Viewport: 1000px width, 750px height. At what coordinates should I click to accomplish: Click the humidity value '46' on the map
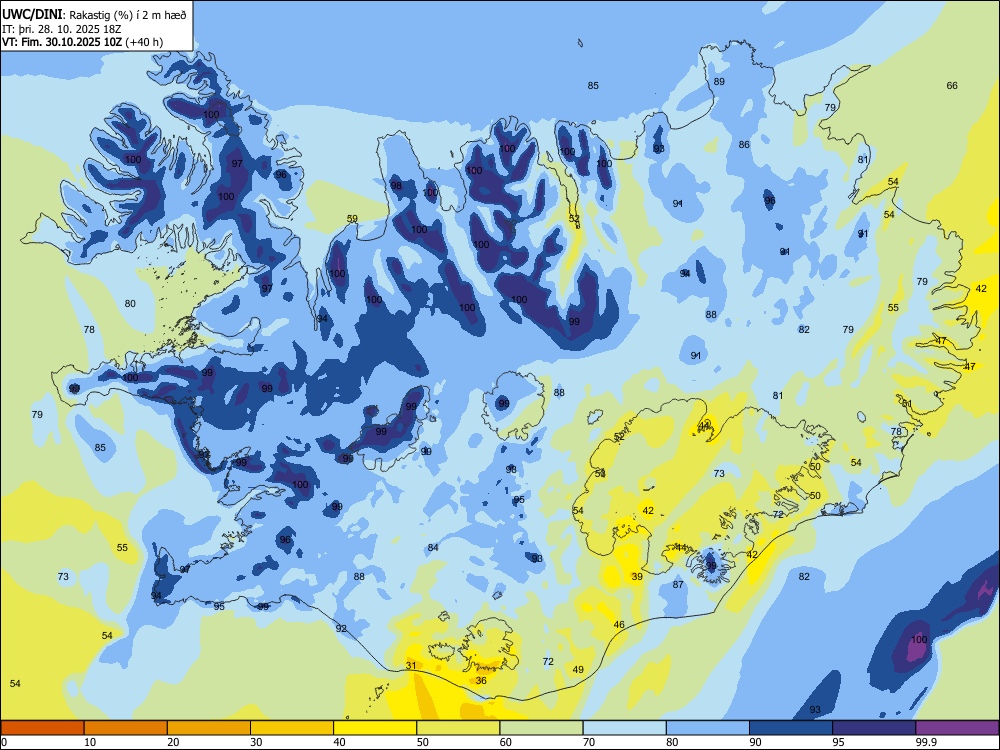coord(619,624)
